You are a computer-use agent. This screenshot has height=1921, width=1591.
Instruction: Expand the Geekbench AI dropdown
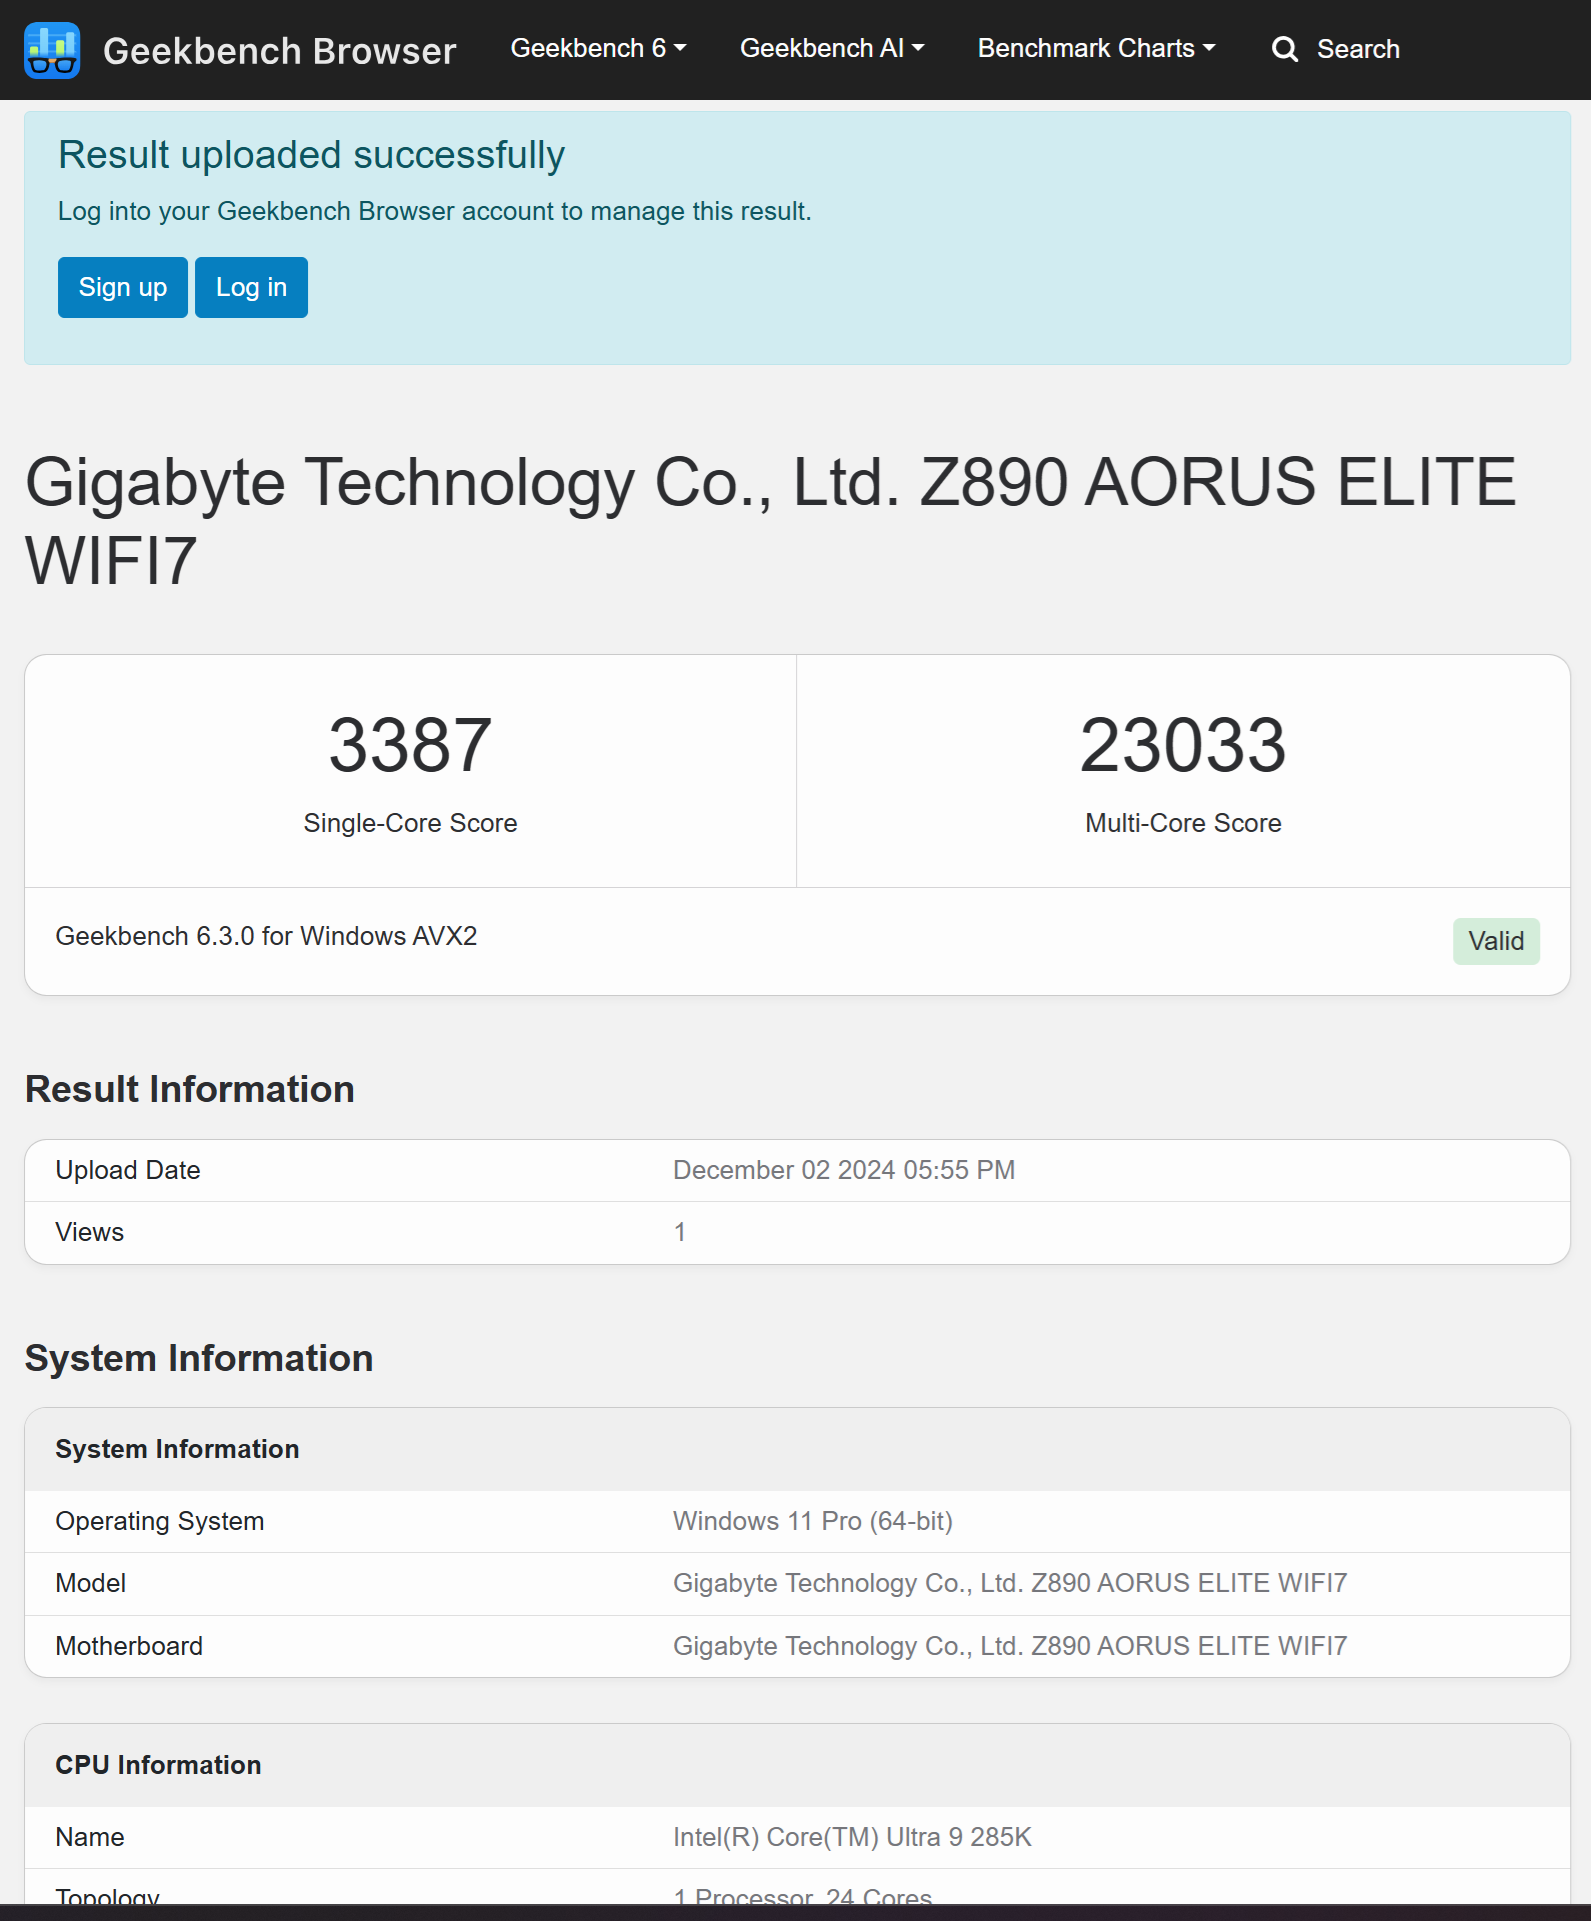click(831, 49)
